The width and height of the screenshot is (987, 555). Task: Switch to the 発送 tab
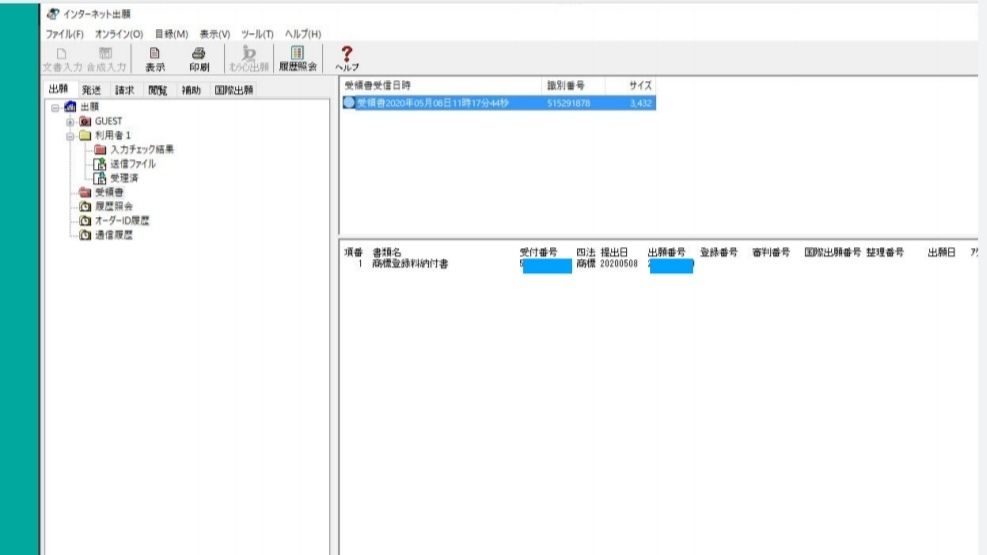click(x=92, y=90)
